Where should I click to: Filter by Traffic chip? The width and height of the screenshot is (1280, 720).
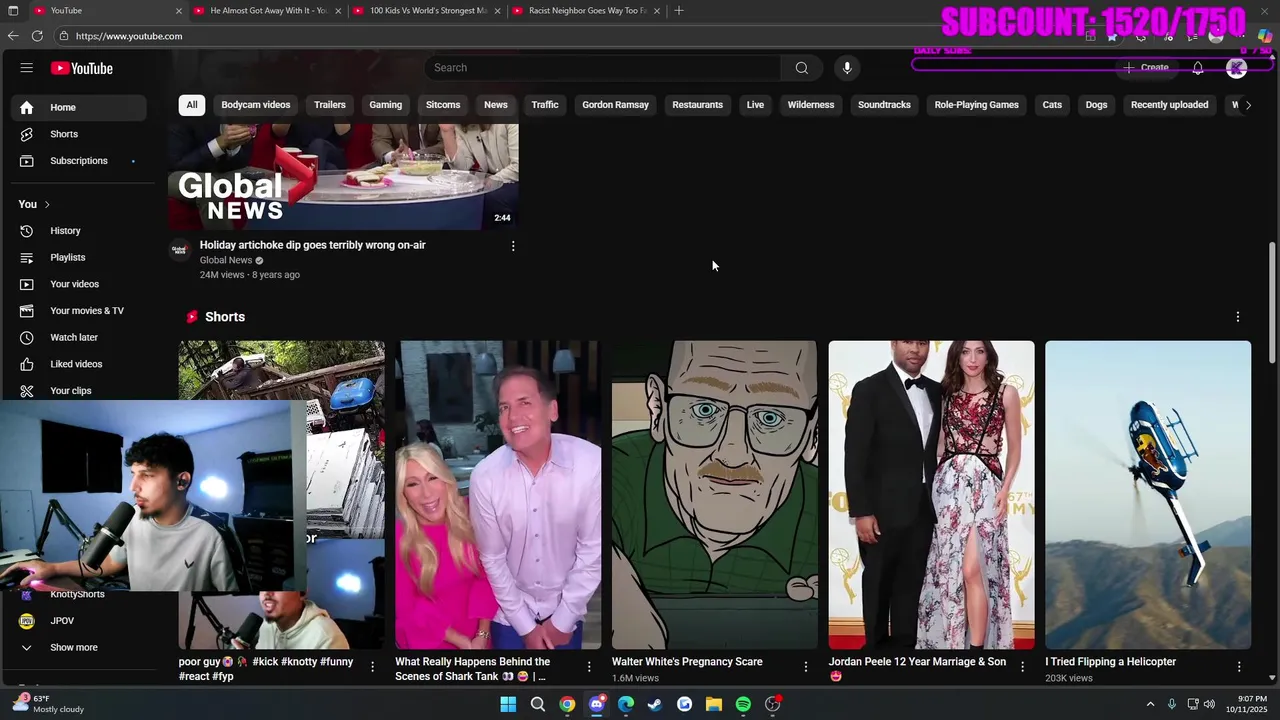545,105
